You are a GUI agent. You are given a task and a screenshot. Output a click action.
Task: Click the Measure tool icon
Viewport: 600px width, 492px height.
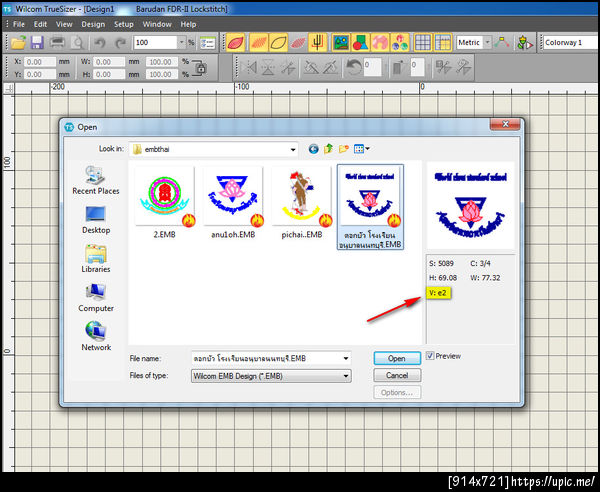502,42
